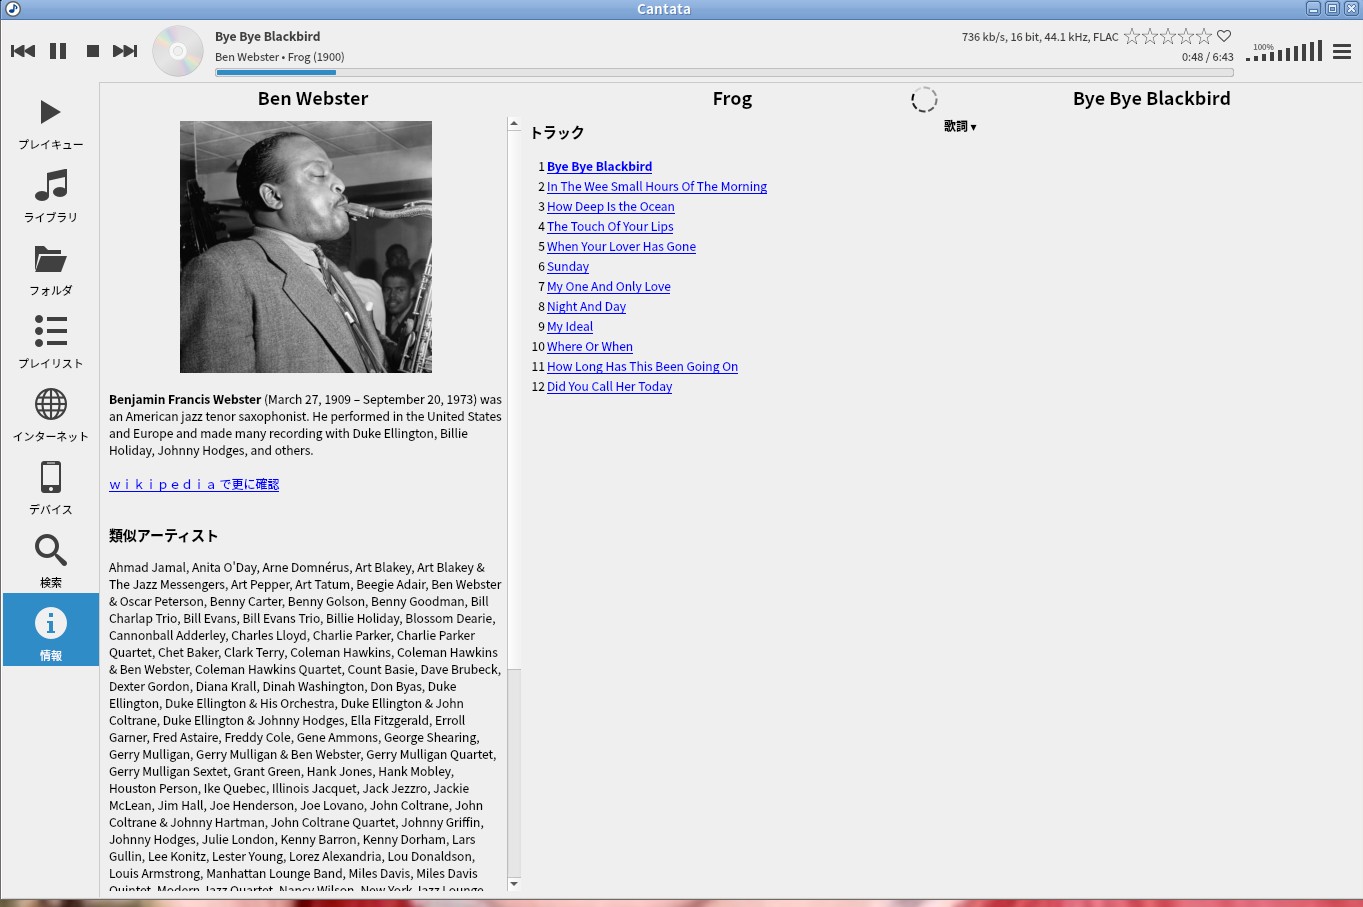Image resolution: width=1363 pixels, height=907 pixels.
Task: Skip to the previous track
Action: 23,51
